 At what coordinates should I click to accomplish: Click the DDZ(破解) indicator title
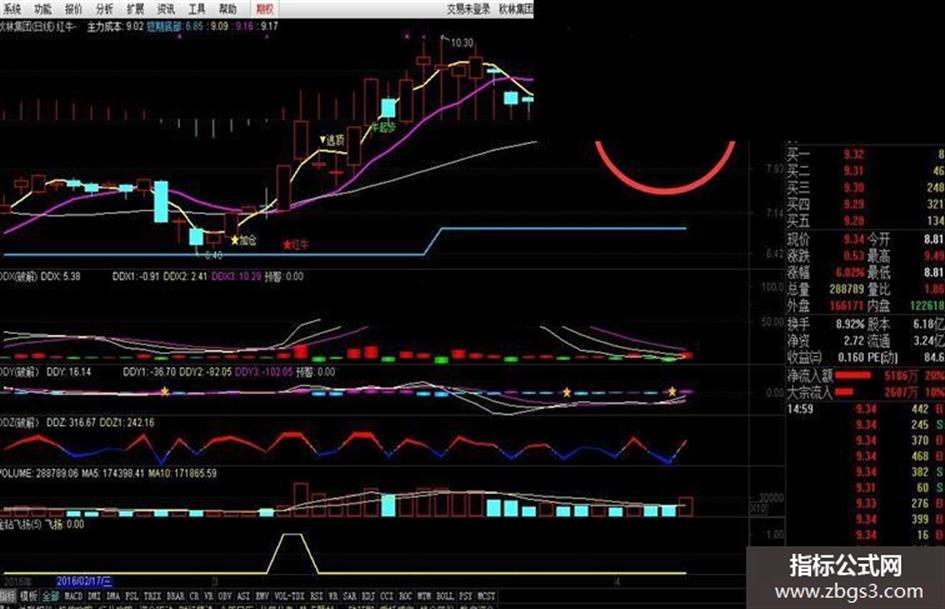point(19,423)
